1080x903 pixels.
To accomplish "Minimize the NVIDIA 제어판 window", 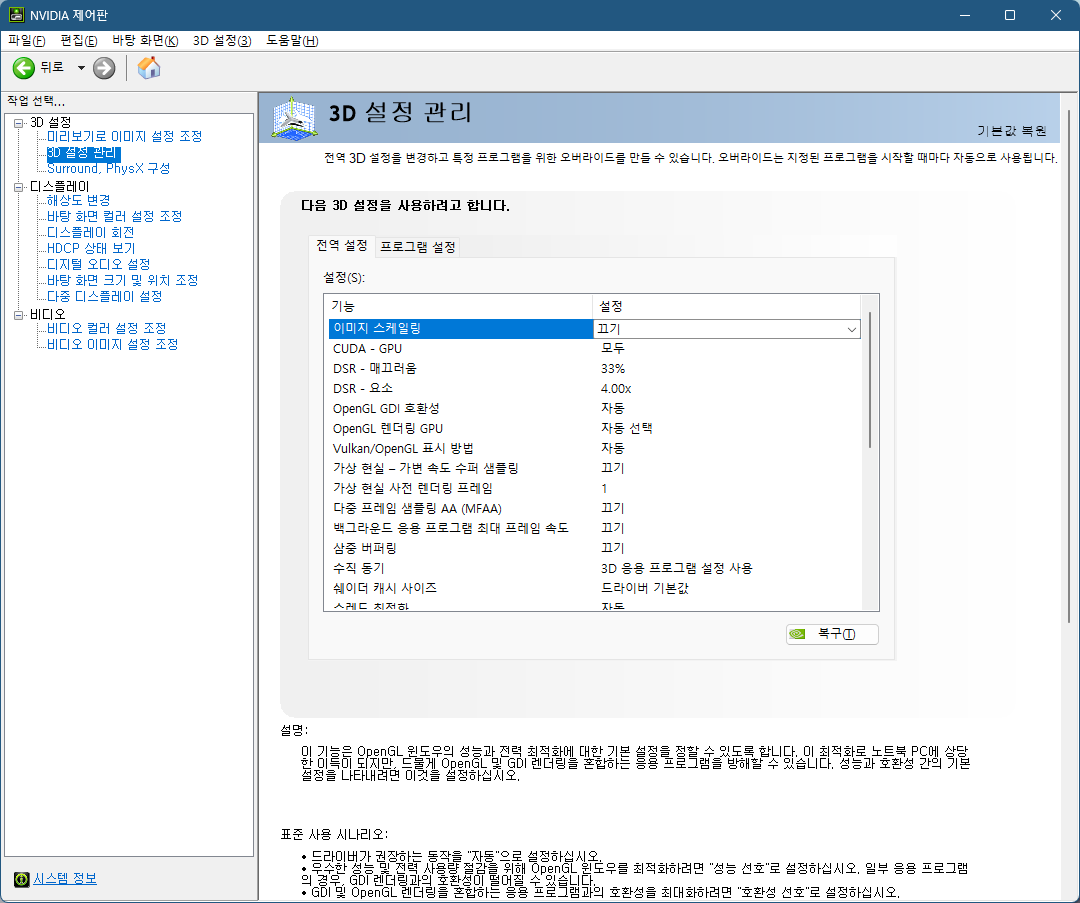I will tap(964, 15).
